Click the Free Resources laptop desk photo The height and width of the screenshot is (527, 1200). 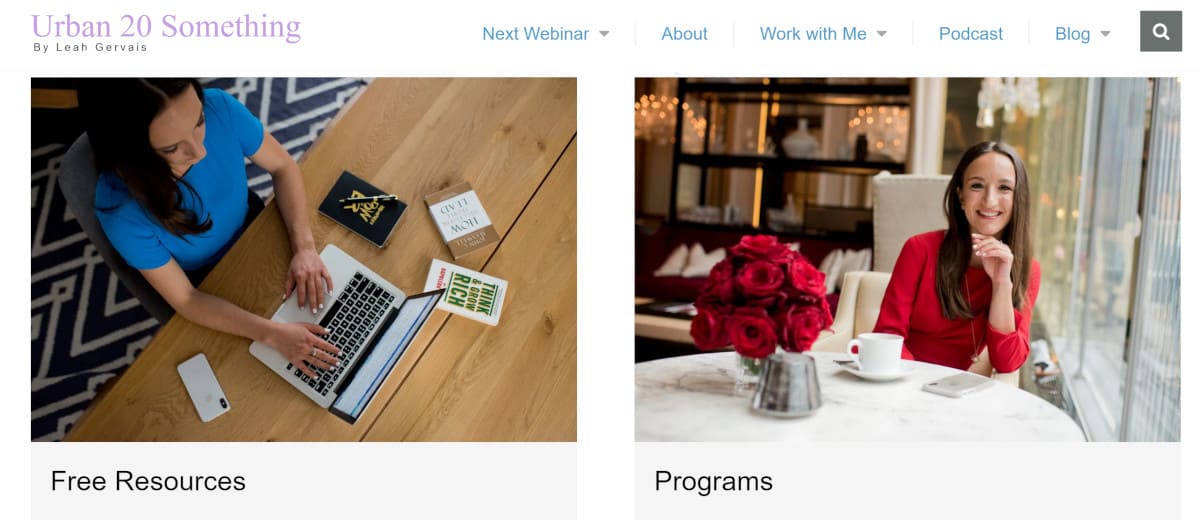(x=304, y=260)
